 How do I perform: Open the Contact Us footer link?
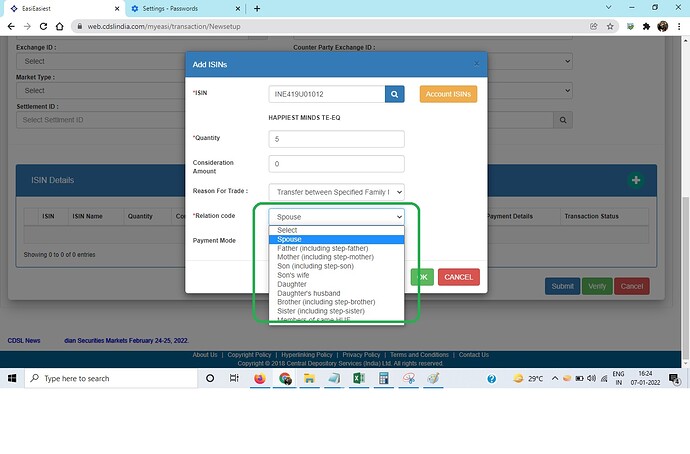coord(473,355)
